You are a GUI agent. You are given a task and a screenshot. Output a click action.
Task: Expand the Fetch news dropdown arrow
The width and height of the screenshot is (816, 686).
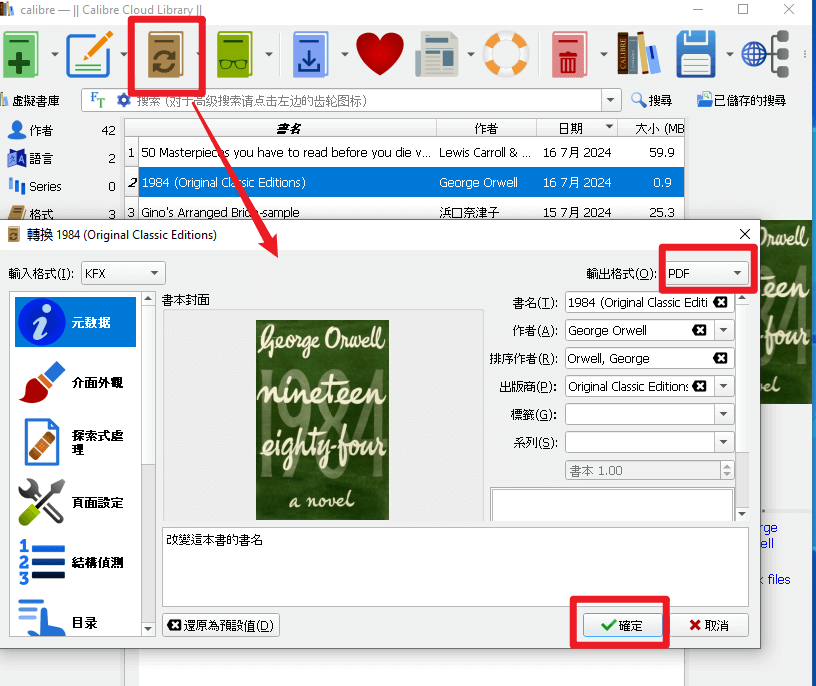click(x=470, y=54)
